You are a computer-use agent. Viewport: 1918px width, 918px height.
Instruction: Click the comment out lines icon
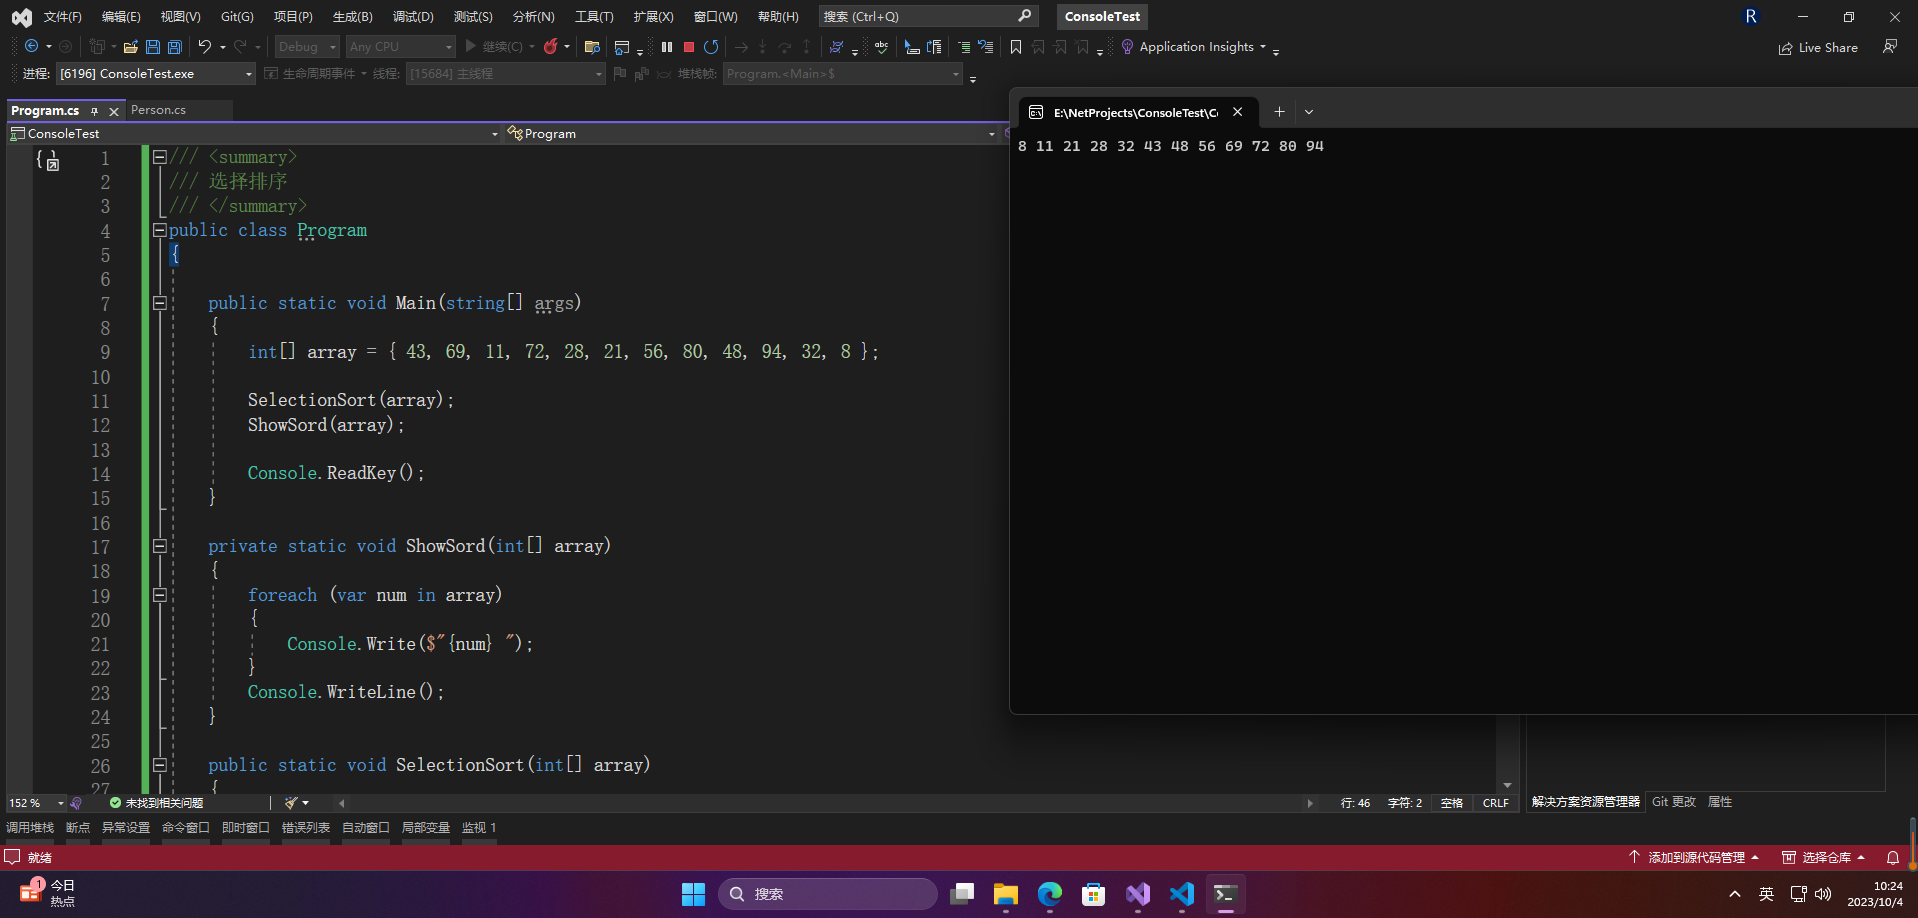click(x=964, y=47)
